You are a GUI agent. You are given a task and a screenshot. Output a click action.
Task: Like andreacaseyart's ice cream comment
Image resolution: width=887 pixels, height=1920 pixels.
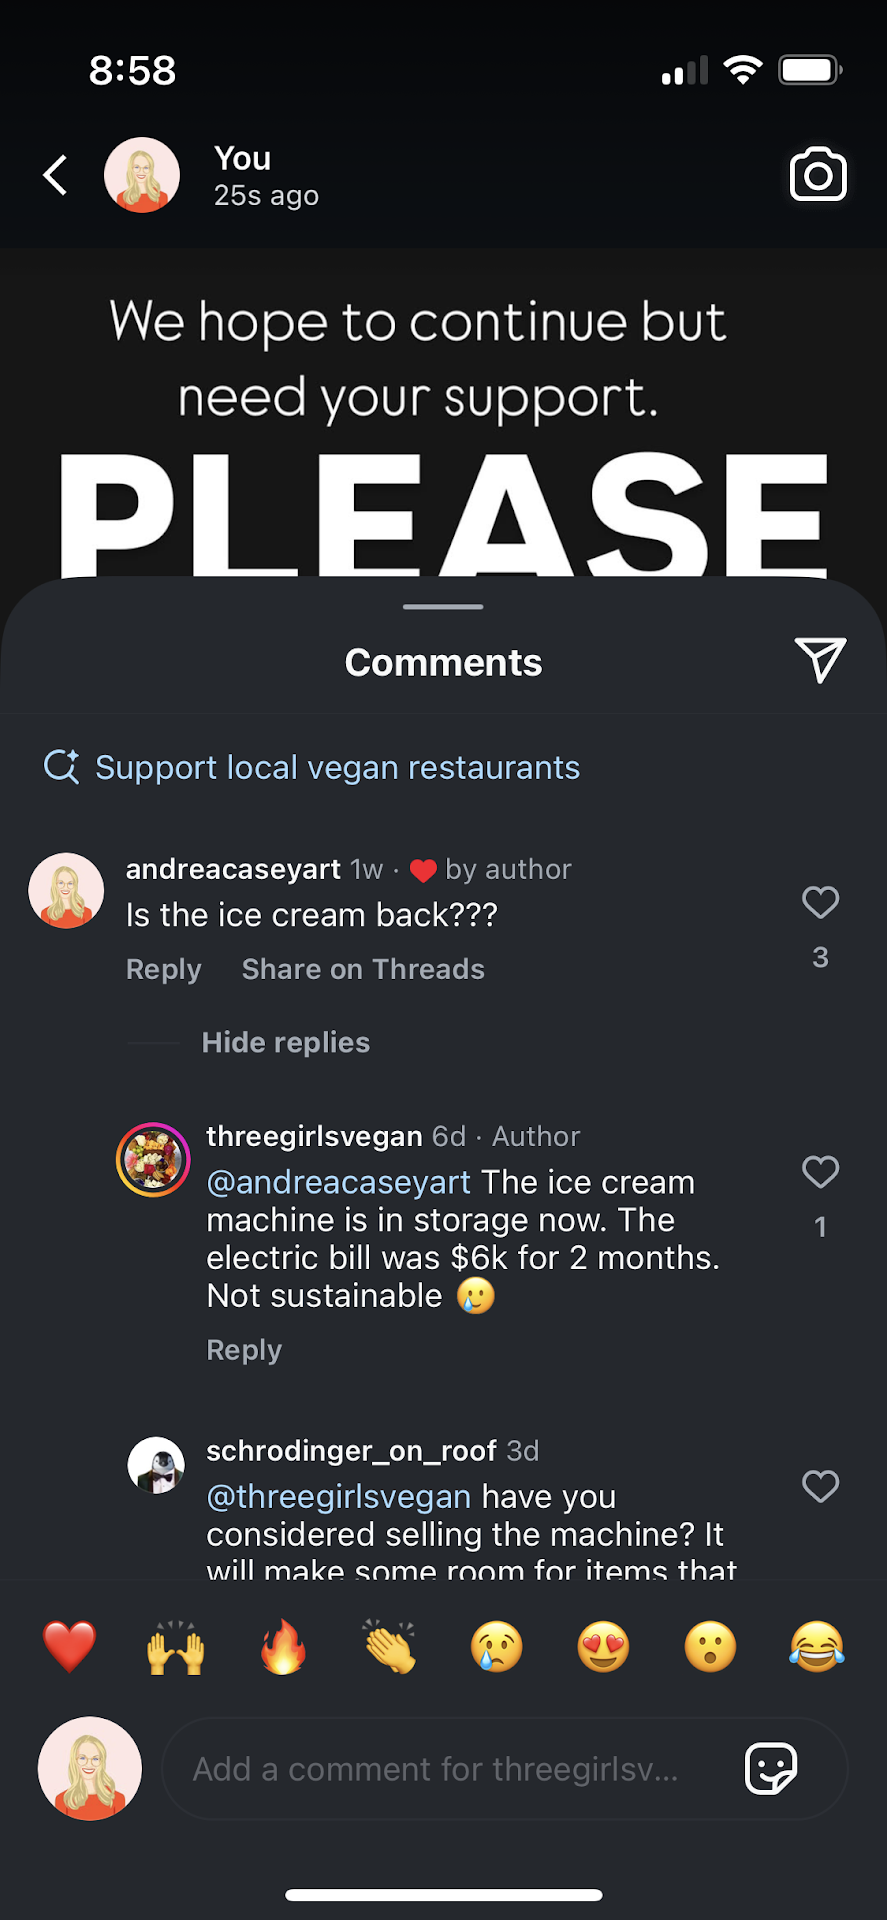[x=820, y=903]
